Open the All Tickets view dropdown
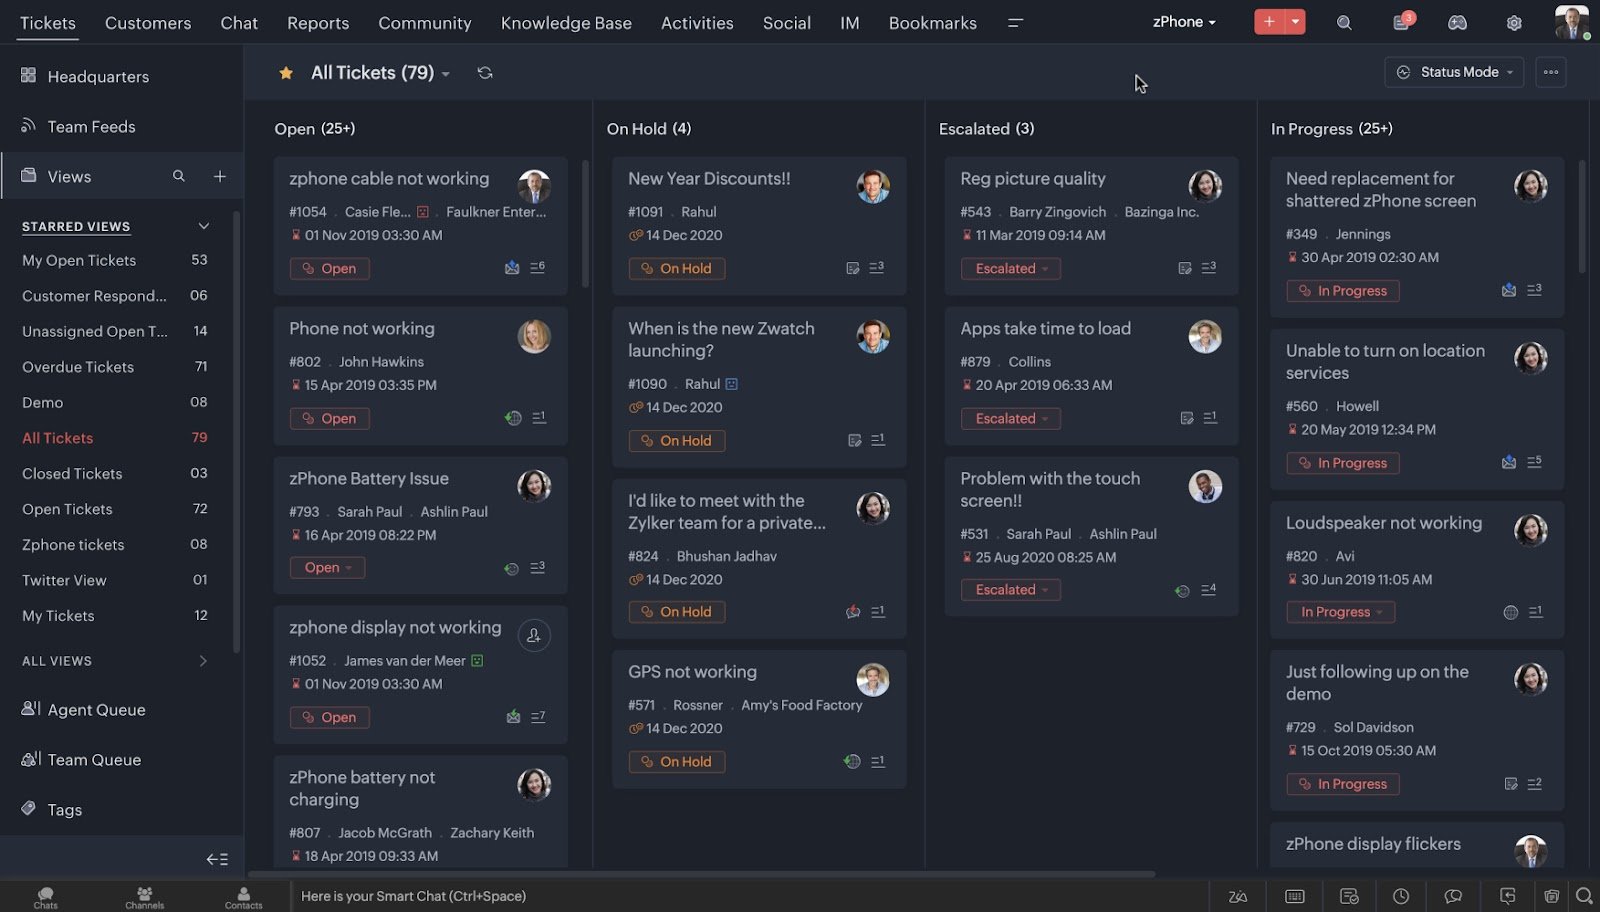The image size is (1600, 912). 446,73
